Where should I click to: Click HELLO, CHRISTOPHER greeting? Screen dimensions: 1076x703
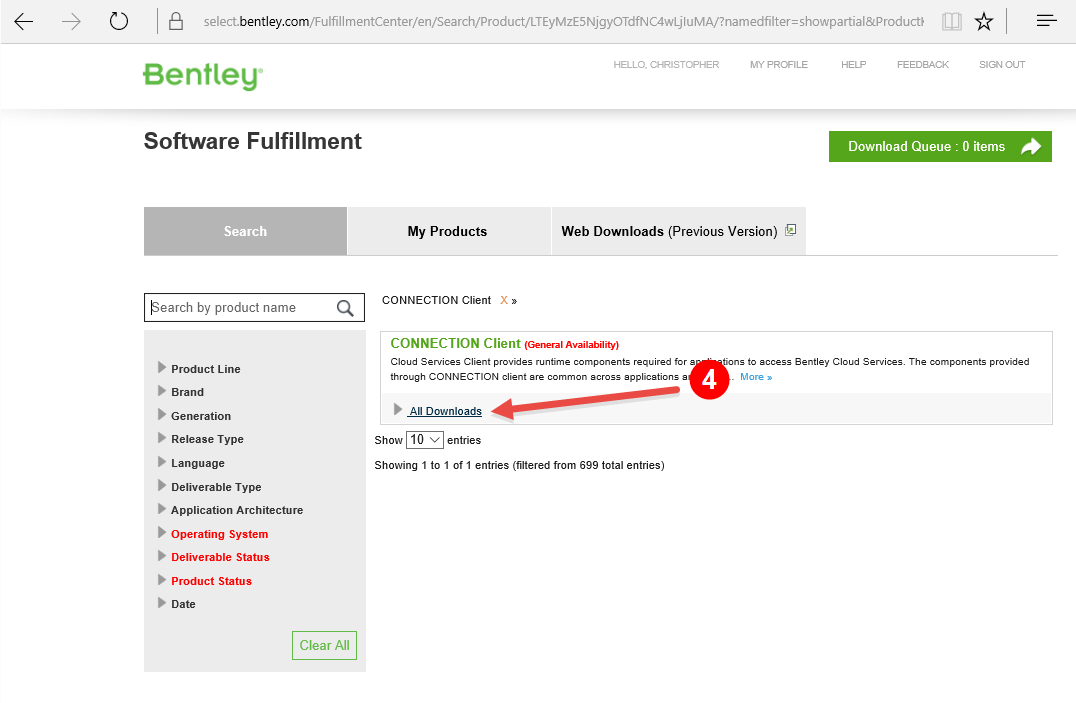666,65
